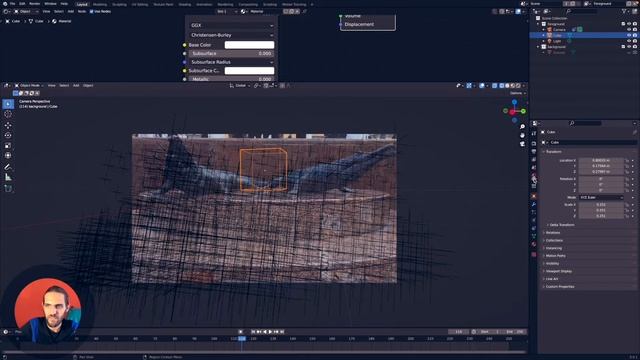Click the navigation gizmo blue Z axis
Screen dimensions: 640x360
(x=514, y=102)
